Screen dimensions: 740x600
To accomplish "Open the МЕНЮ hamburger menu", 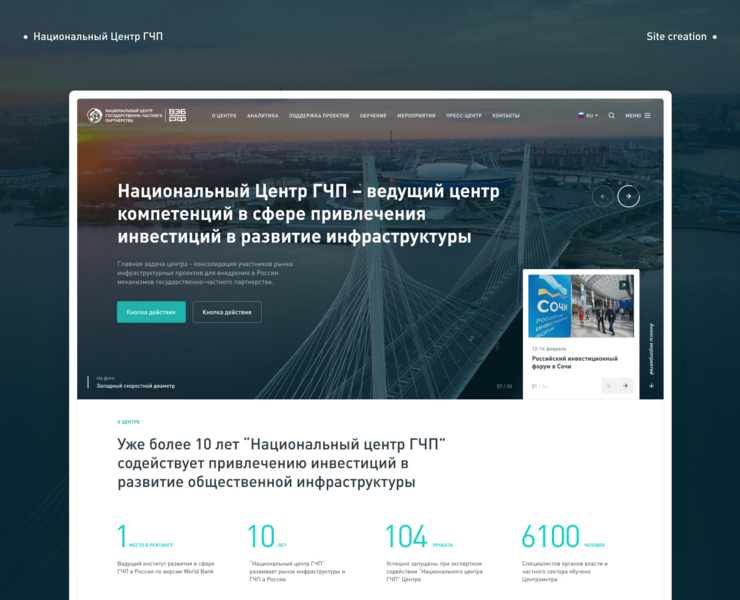I will pos(638,116).
